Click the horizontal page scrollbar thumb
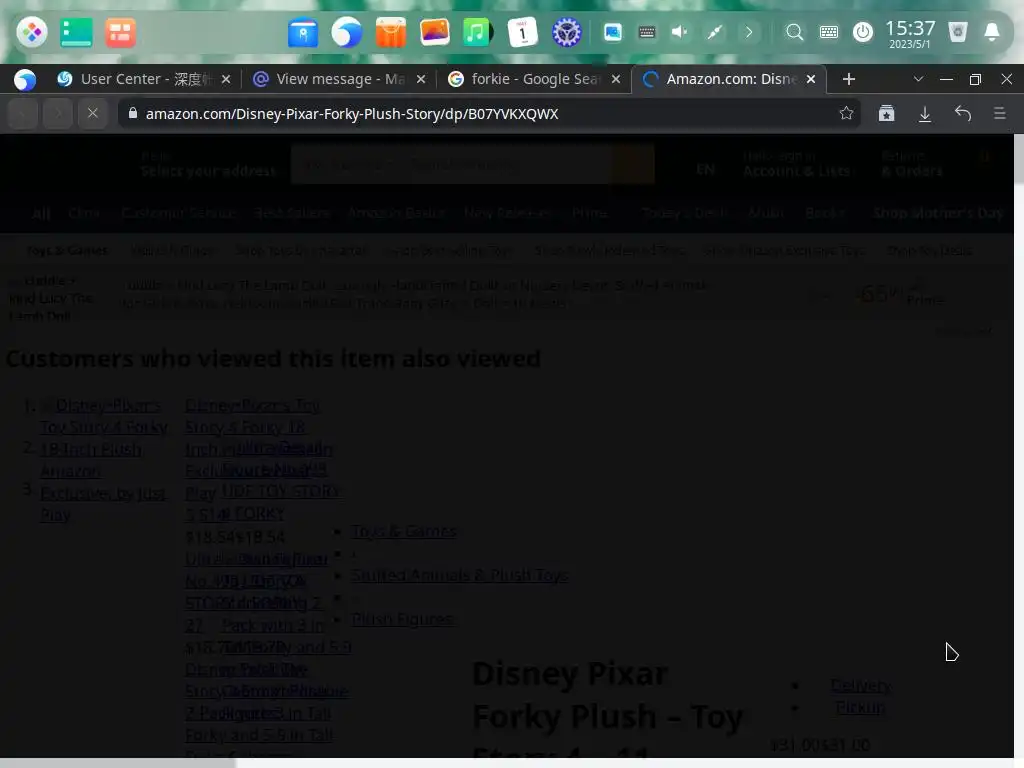The image size is (1024, 768). 118,763
